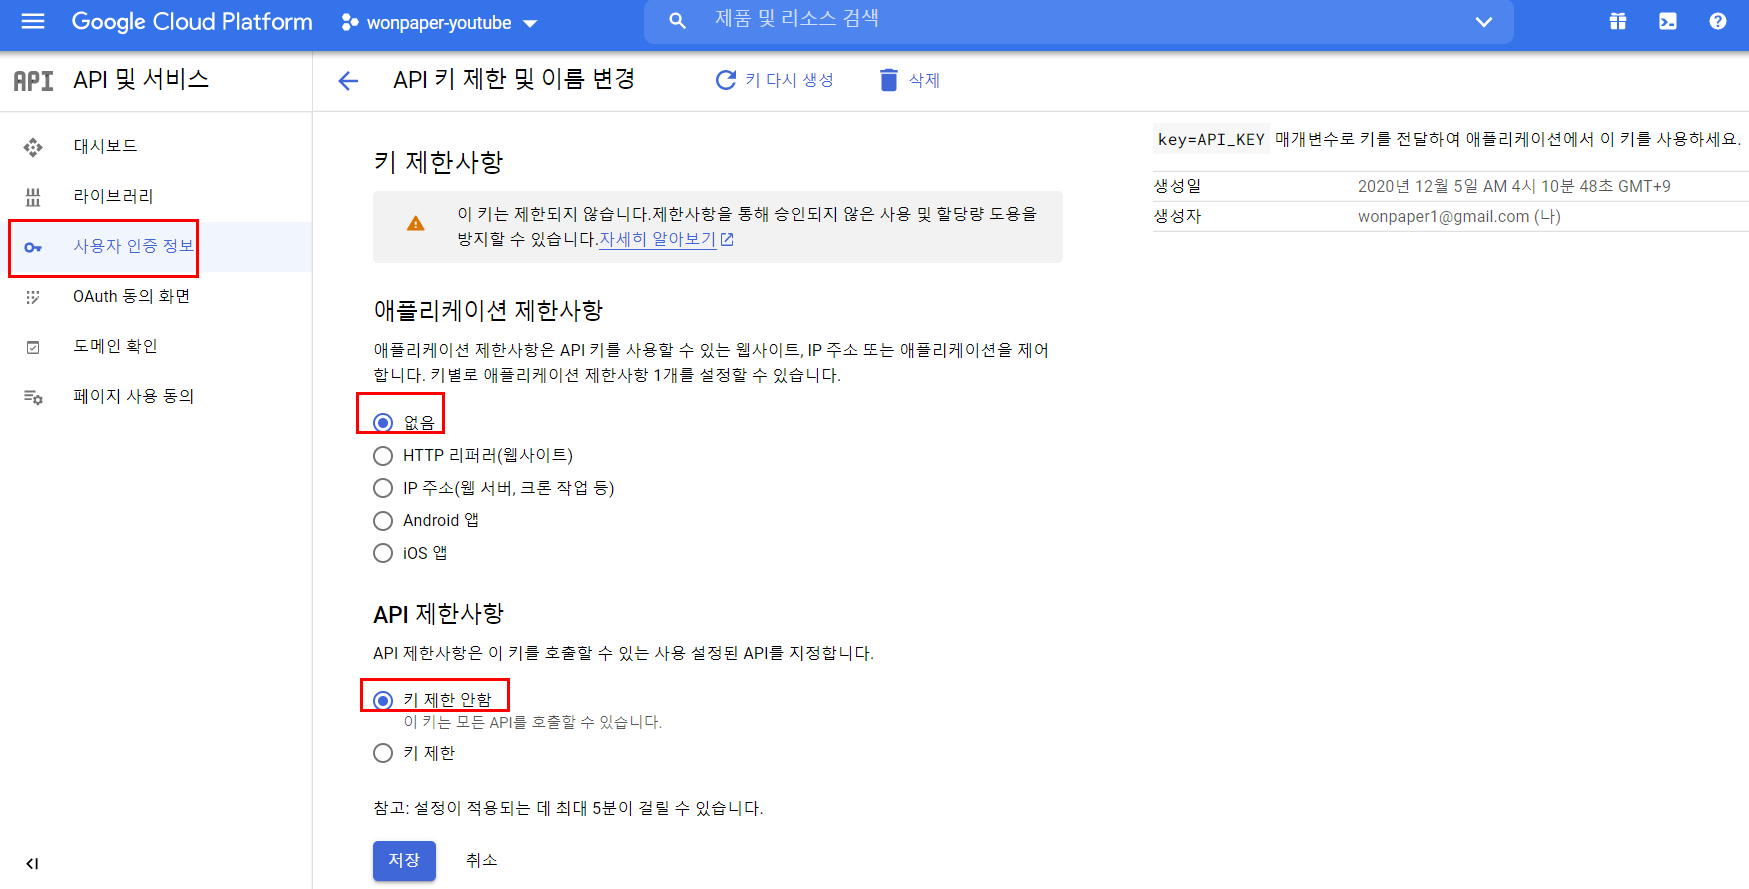Image resolution: width=1749 pixels, height=889 pixels.
Task: Select the HTTP 리퍼러(웹사이트) radio option
Action: coord(383,456)
